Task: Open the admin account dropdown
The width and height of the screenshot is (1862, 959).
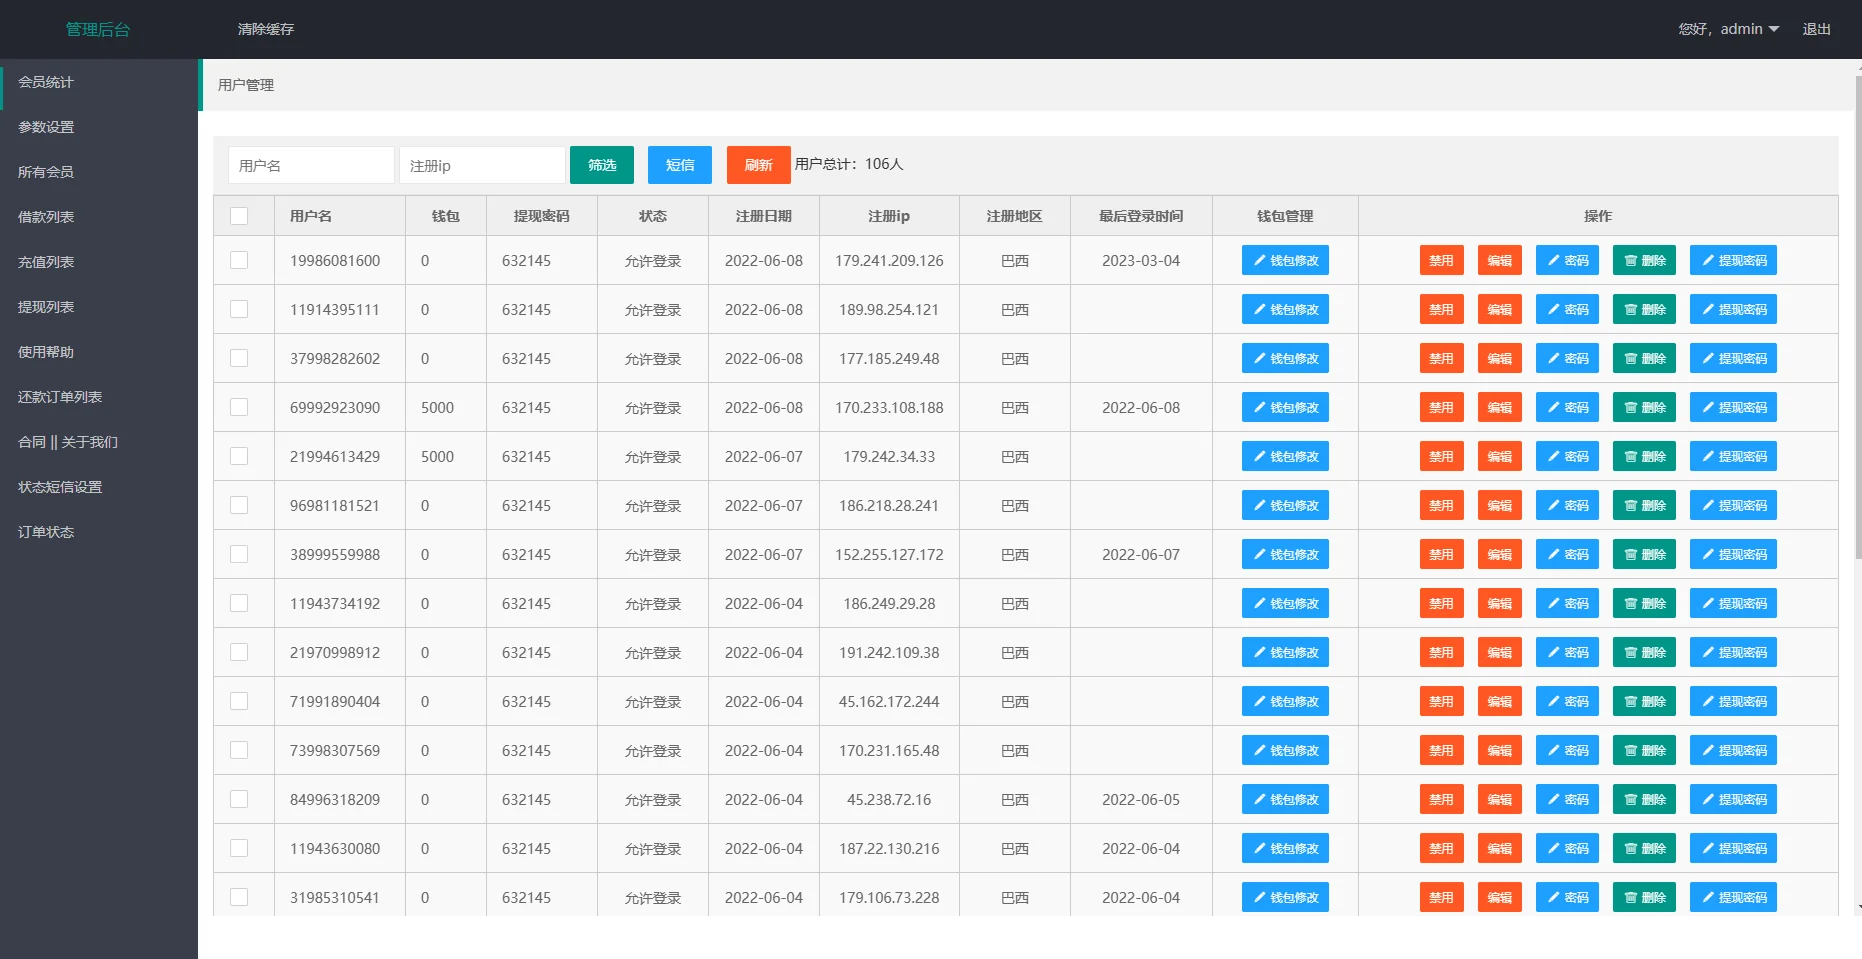Action: 1729,29
